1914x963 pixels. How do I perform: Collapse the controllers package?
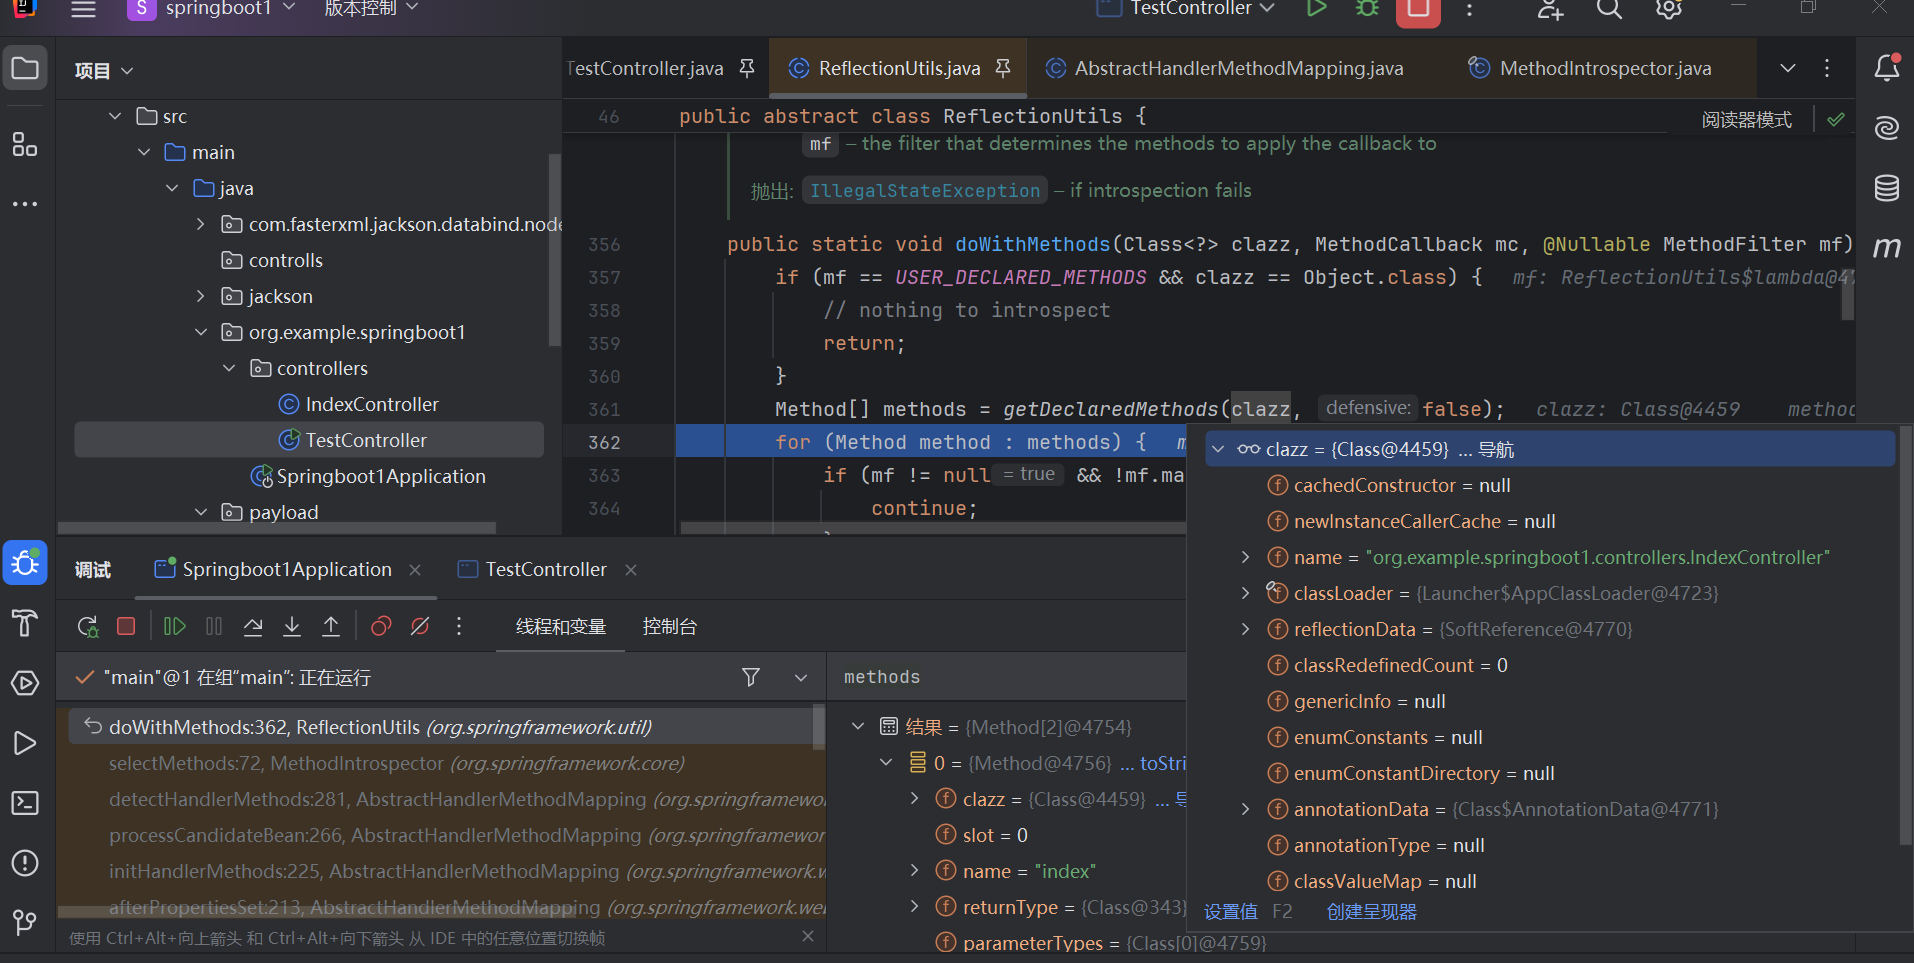tap(229, 368)
